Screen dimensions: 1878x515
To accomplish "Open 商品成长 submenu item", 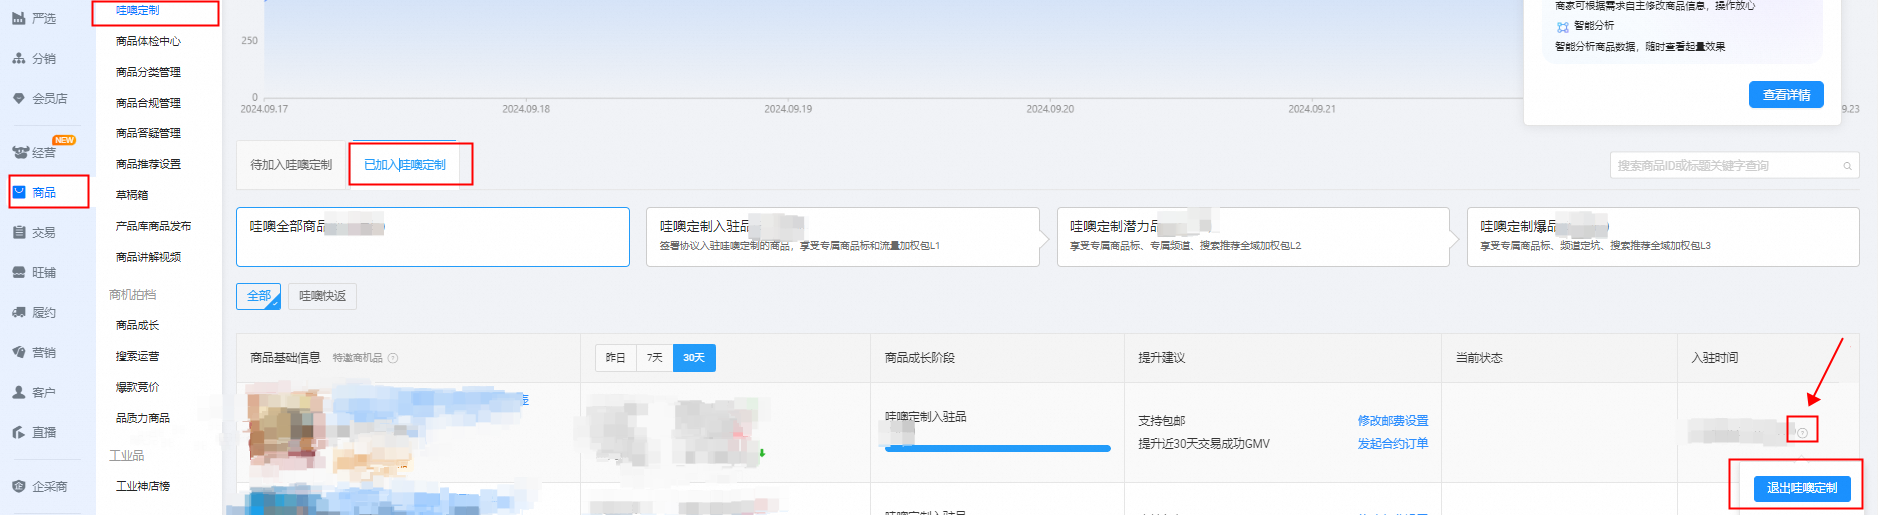I will 137,325.
